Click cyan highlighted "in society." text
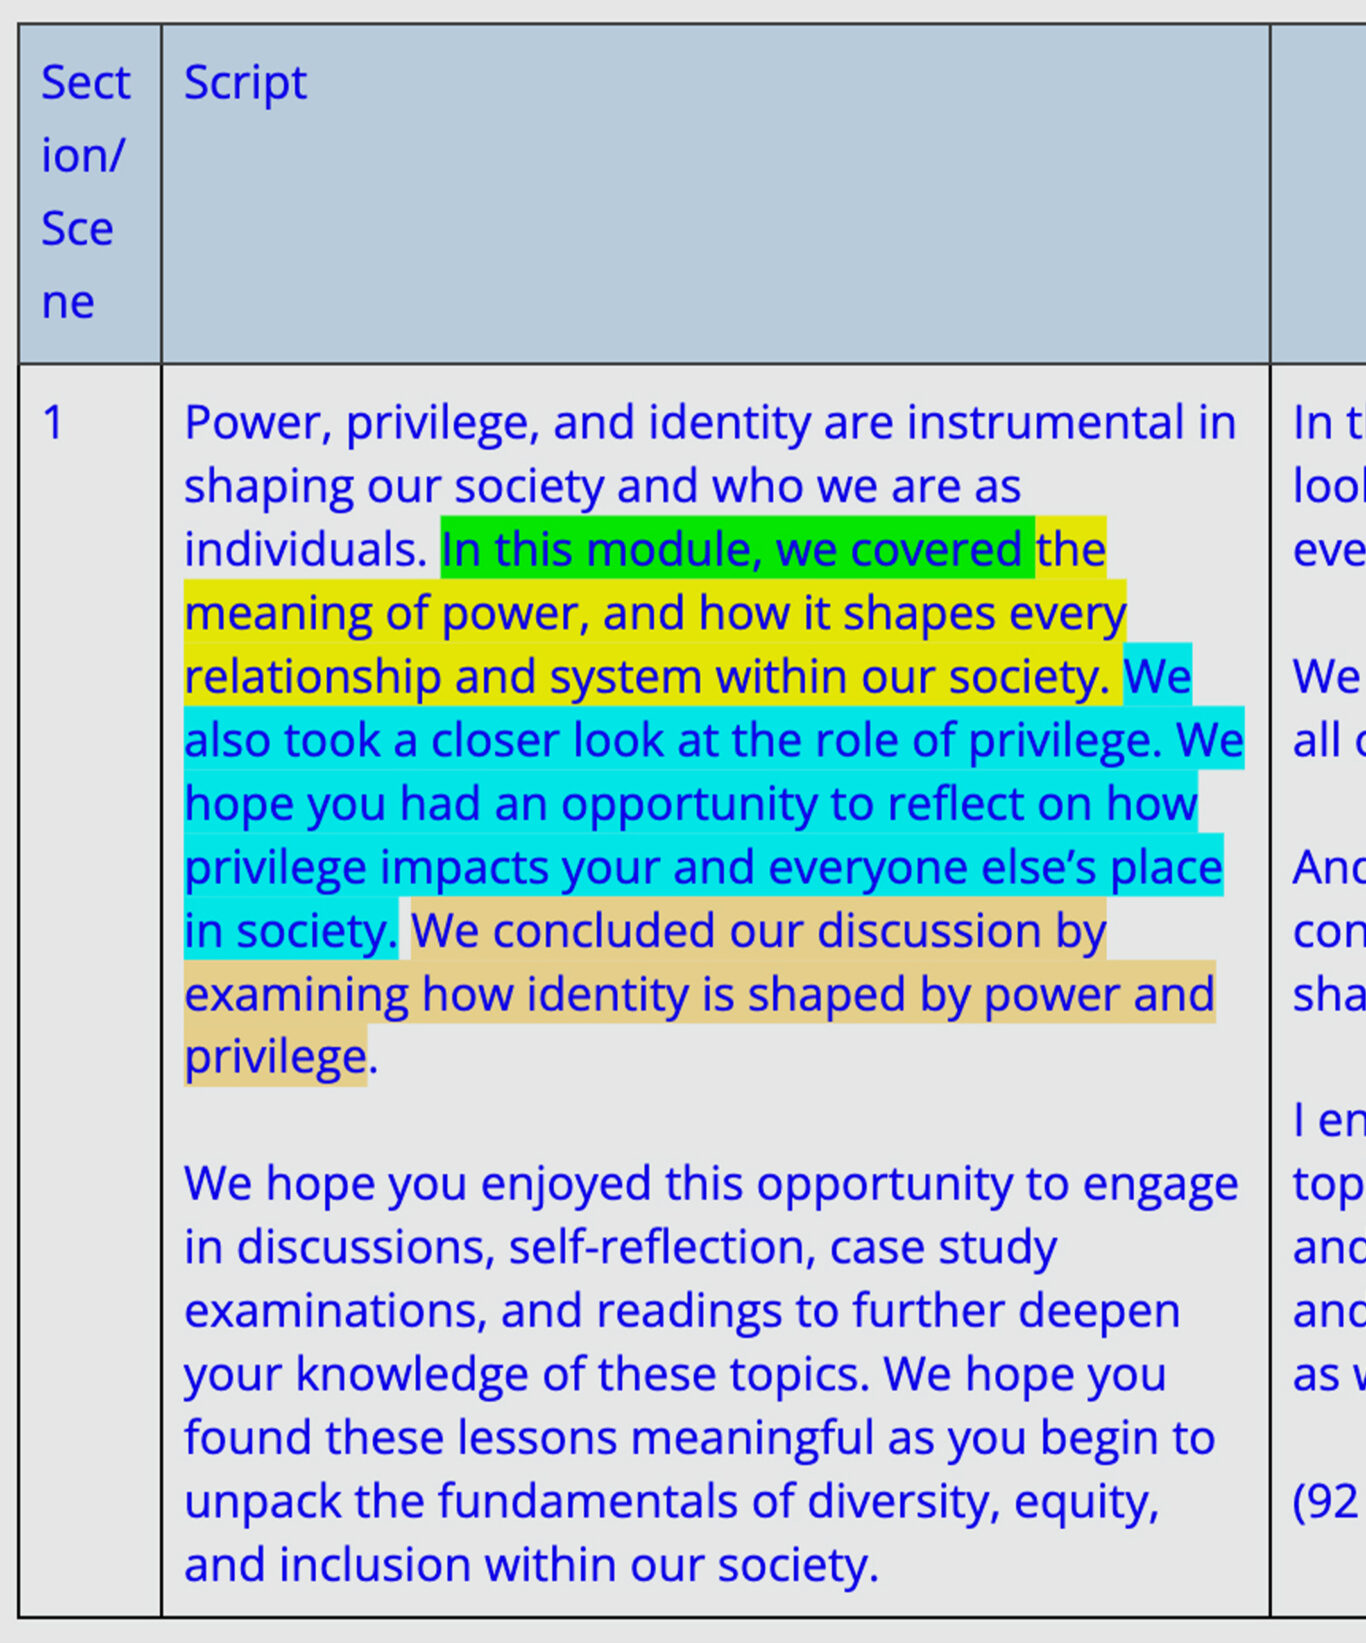 [x=290, y=931]
